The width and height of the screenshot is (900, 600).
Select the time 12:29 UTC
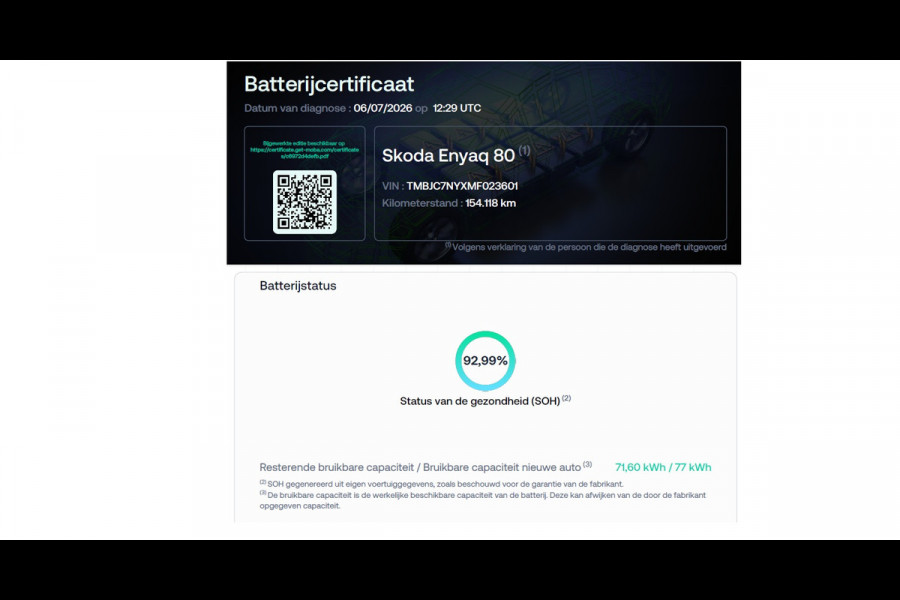tap(457, 108)
